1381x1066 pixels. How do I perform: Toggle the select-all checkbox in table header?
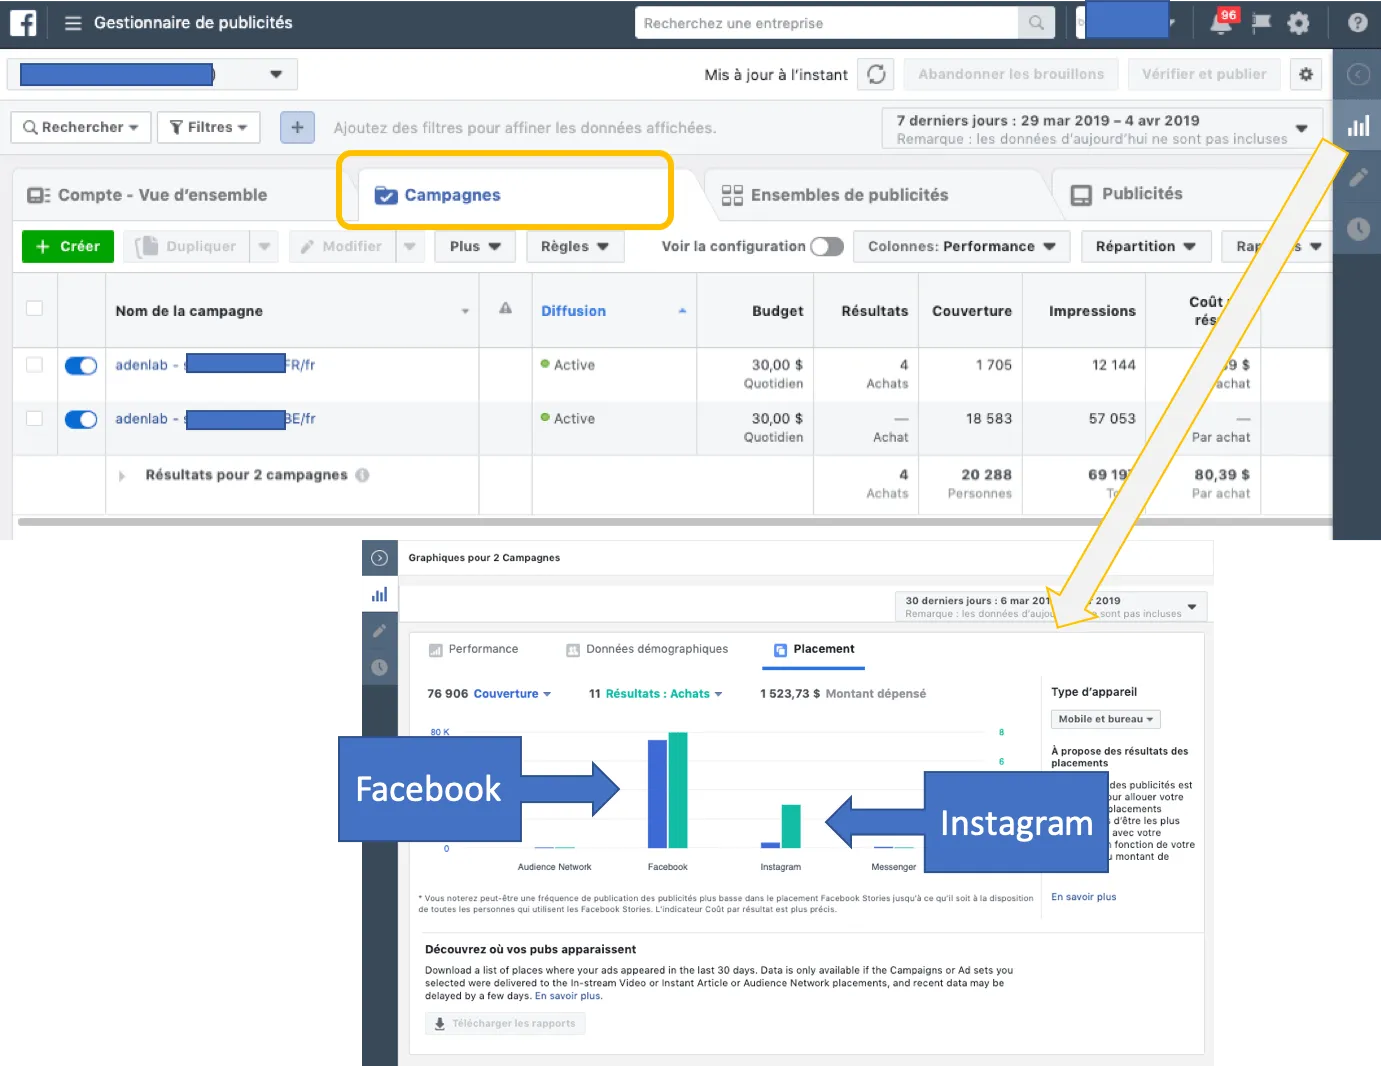(x=34, y=308)
